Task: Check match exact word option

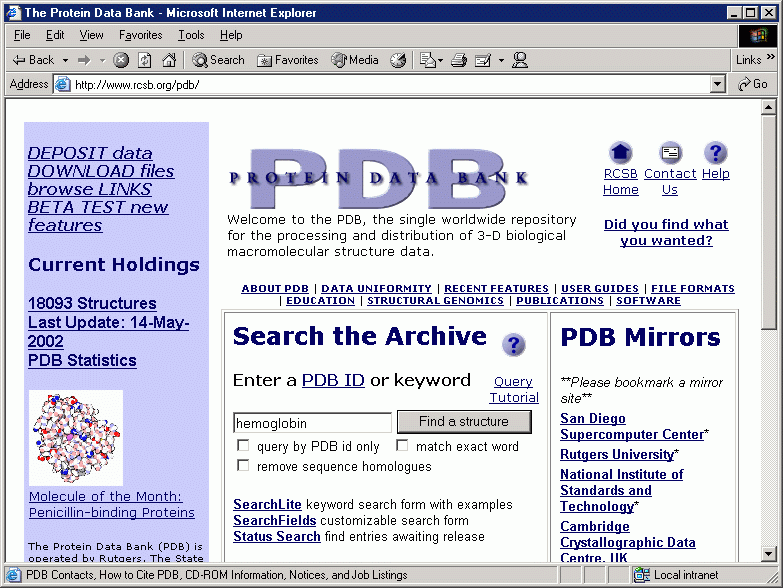Action: point(402,445)
